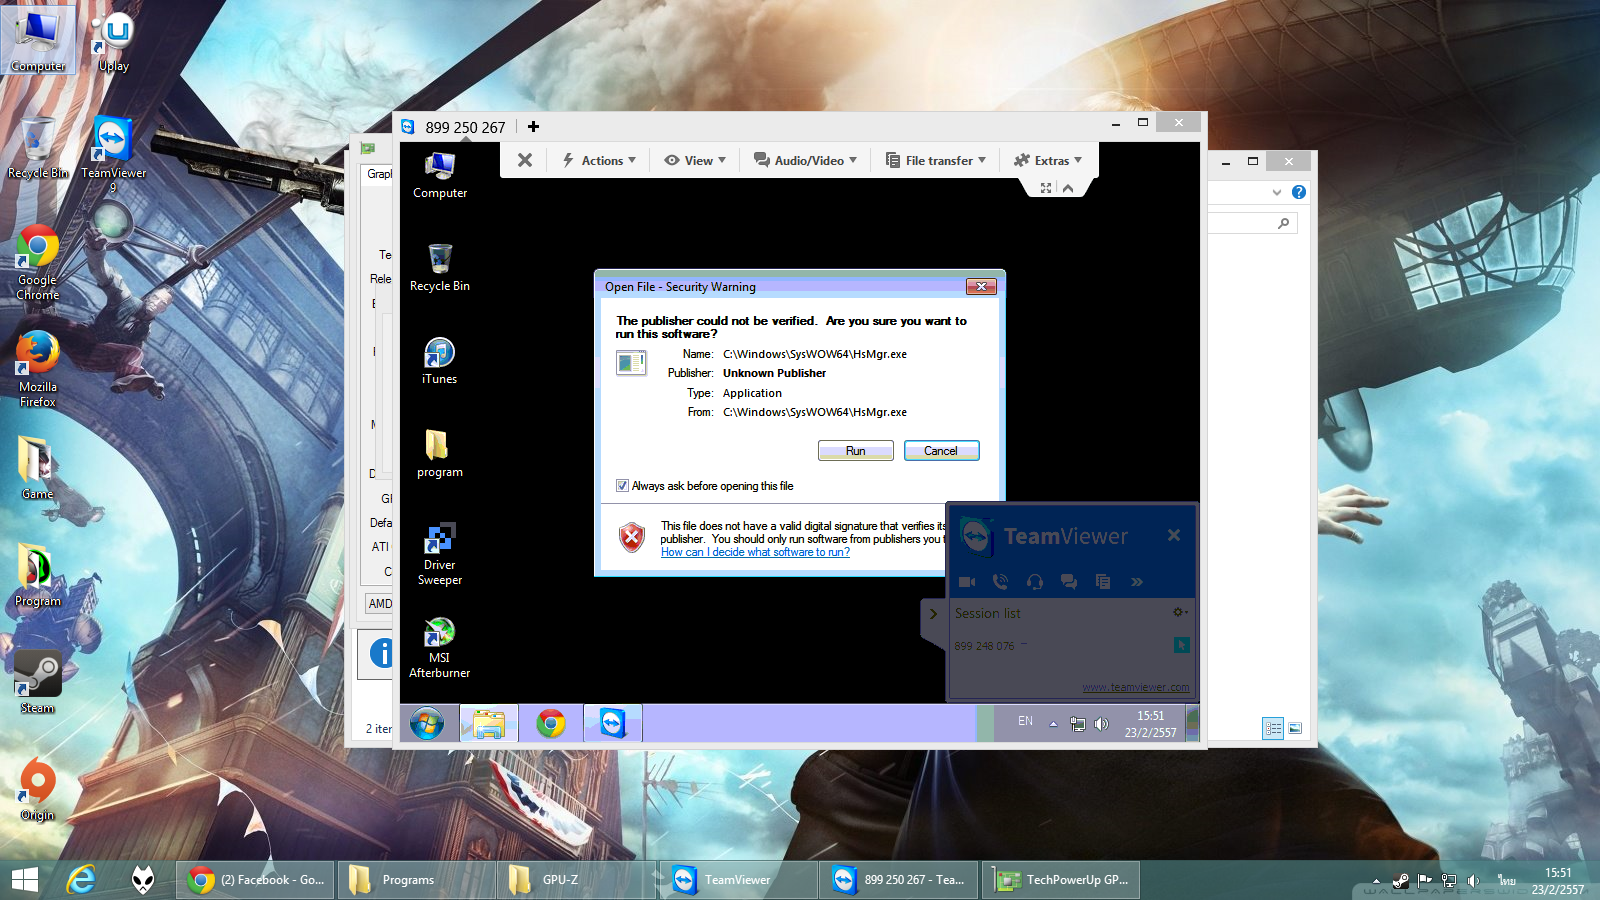
Task: Switch to the TeamViewer main taskbar item
Action: pyautogui.click(x=739, y=880)
